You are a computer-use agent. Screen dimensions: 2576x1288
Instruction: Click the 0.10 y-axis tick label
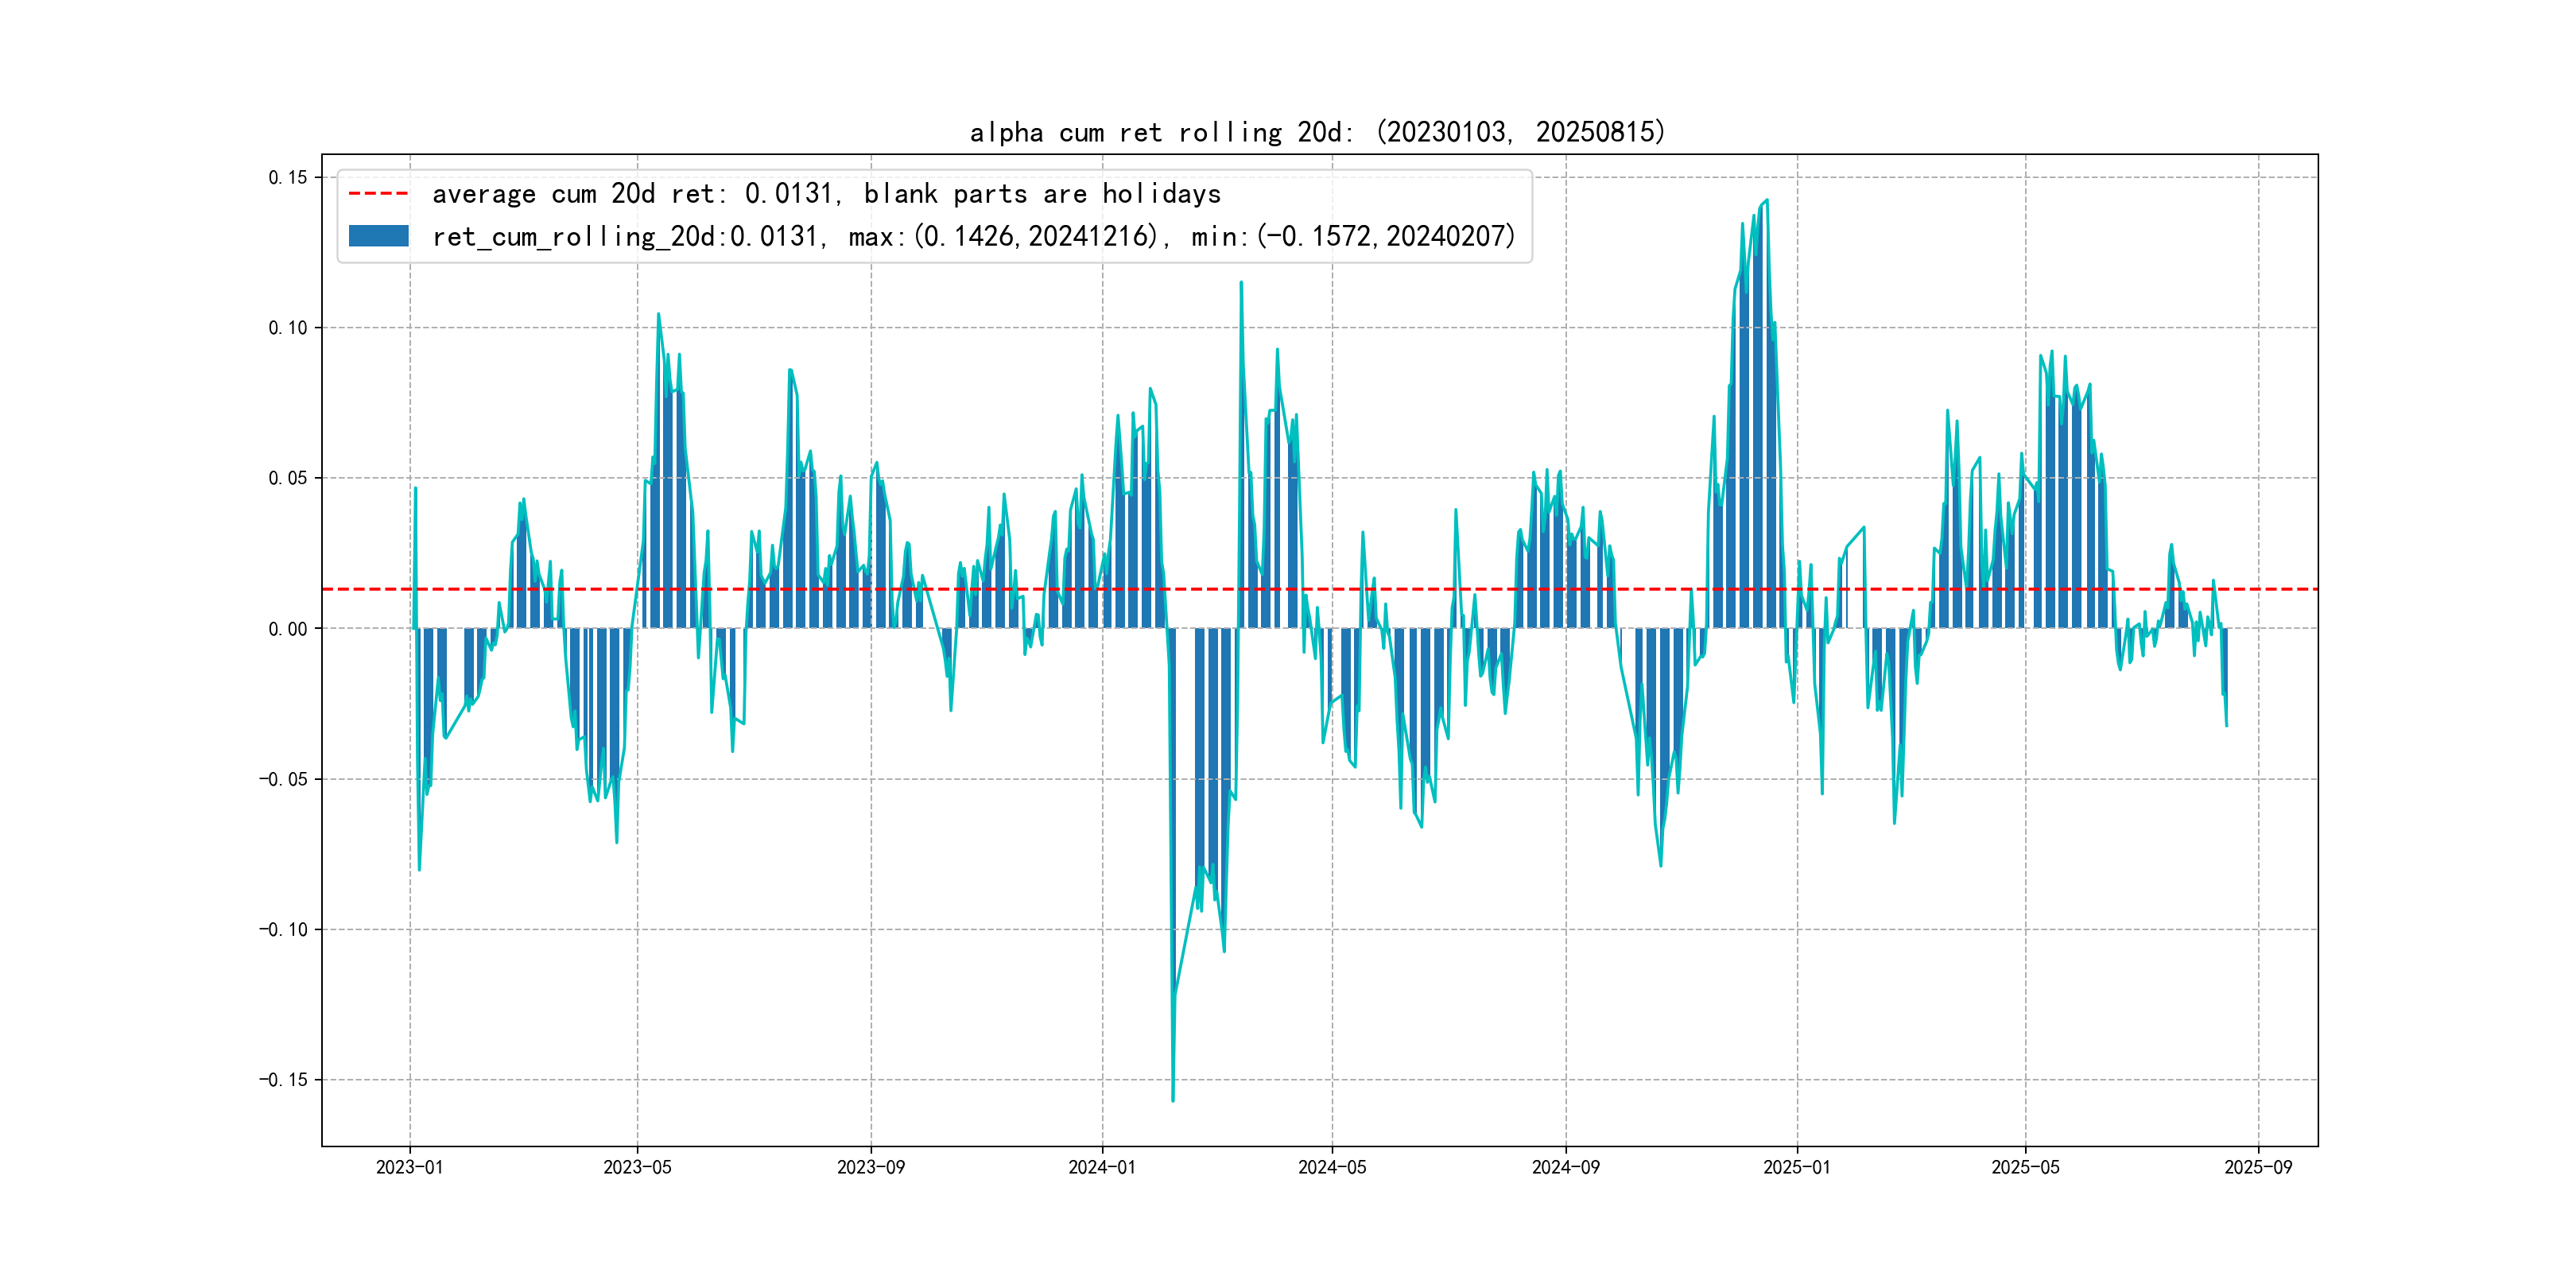(288, 328)
